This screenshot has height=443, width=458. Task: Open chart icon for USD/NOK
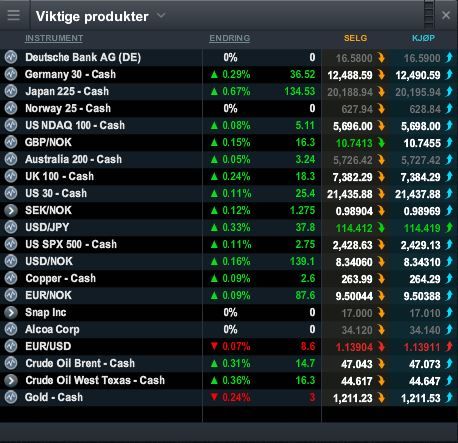click(11, 261)
